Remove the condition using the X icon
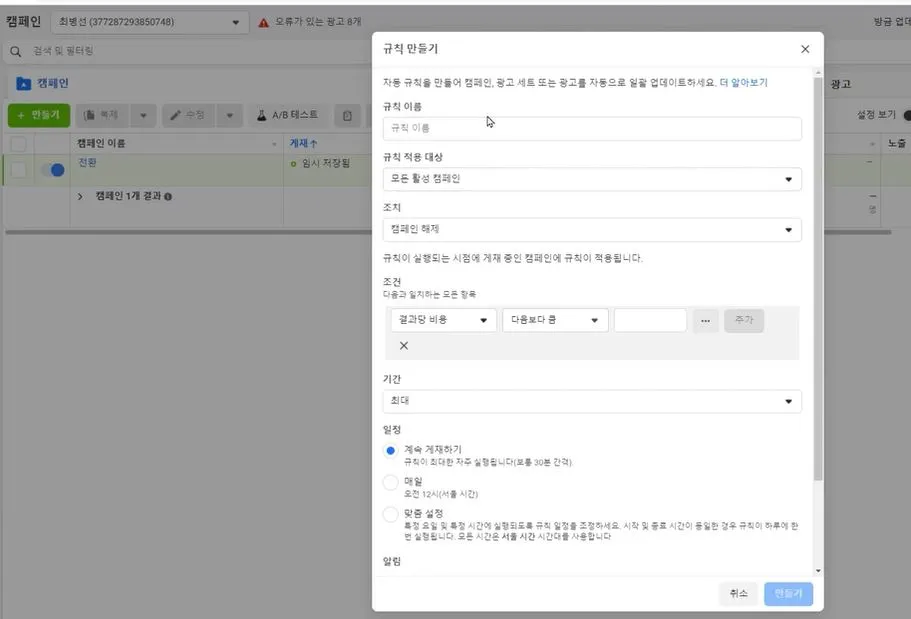This screenshot has height=619, width=911. (404, 344)
